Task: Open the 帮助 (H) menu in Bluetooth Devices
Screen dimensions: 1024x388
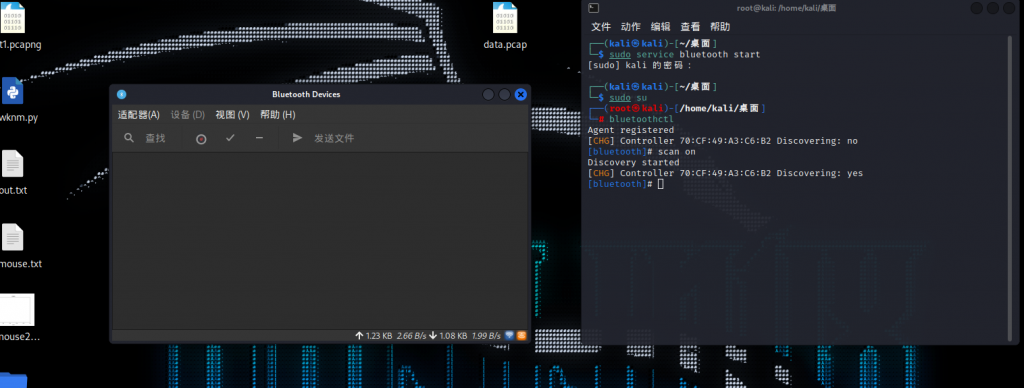Action: 278,115
